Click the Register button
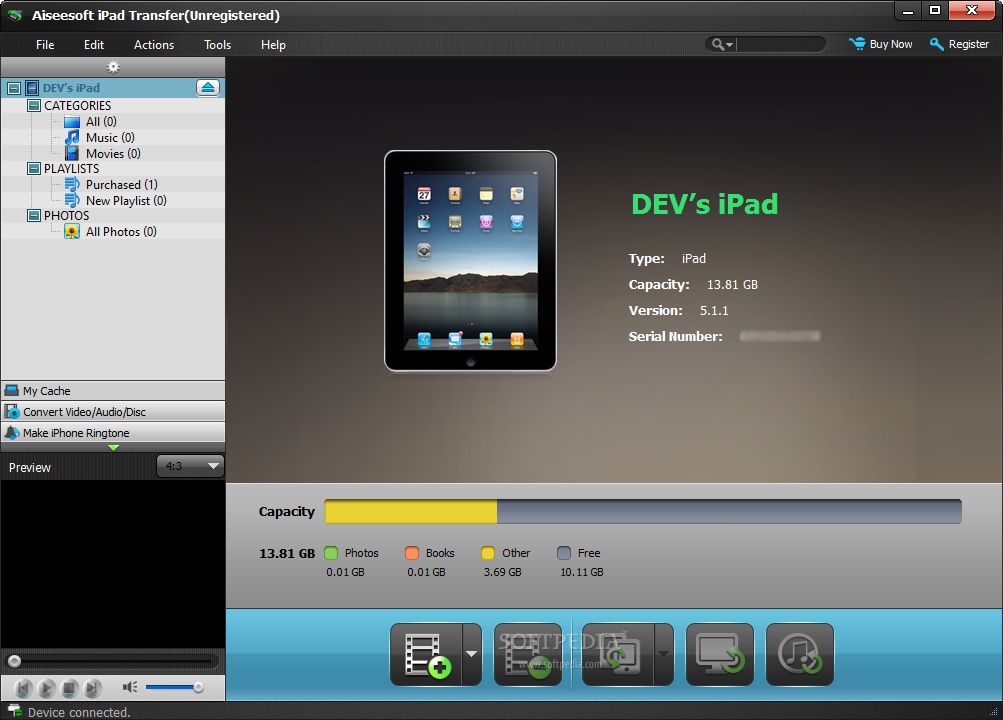This screenshot has width=1003, height=720. 960,44
